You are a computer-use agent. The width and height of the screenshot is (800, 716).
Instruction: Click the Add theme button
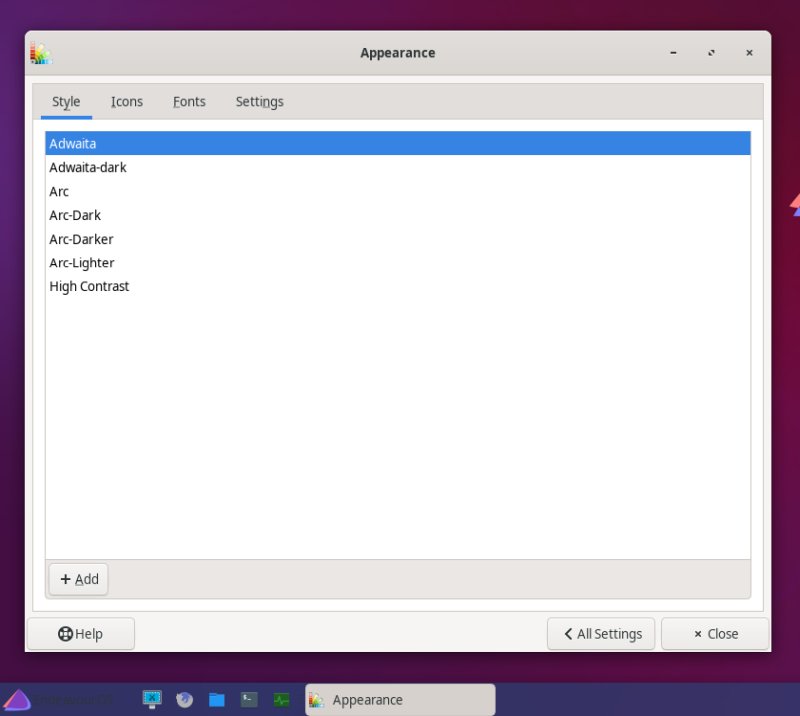click(x=79, y=579)
